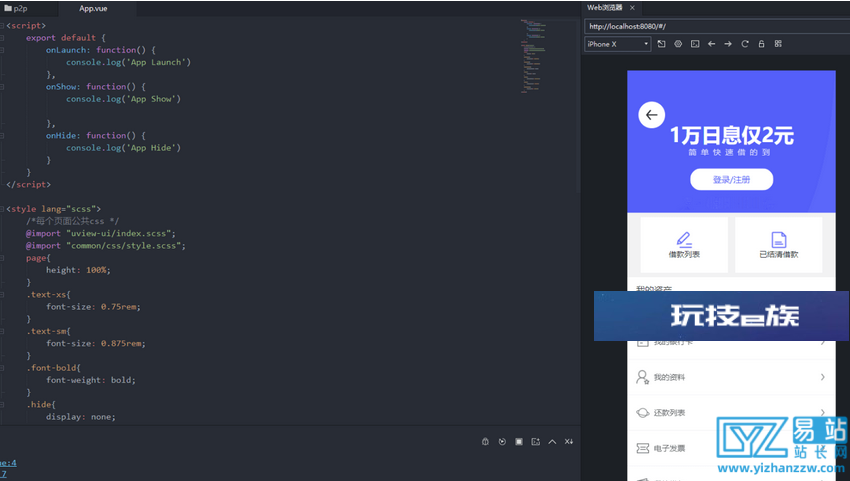Image resolution: width=850 pixels, height=481 pixels.
Task: Open the iPhone X device dropdown
Action: (x=617, y=44)
